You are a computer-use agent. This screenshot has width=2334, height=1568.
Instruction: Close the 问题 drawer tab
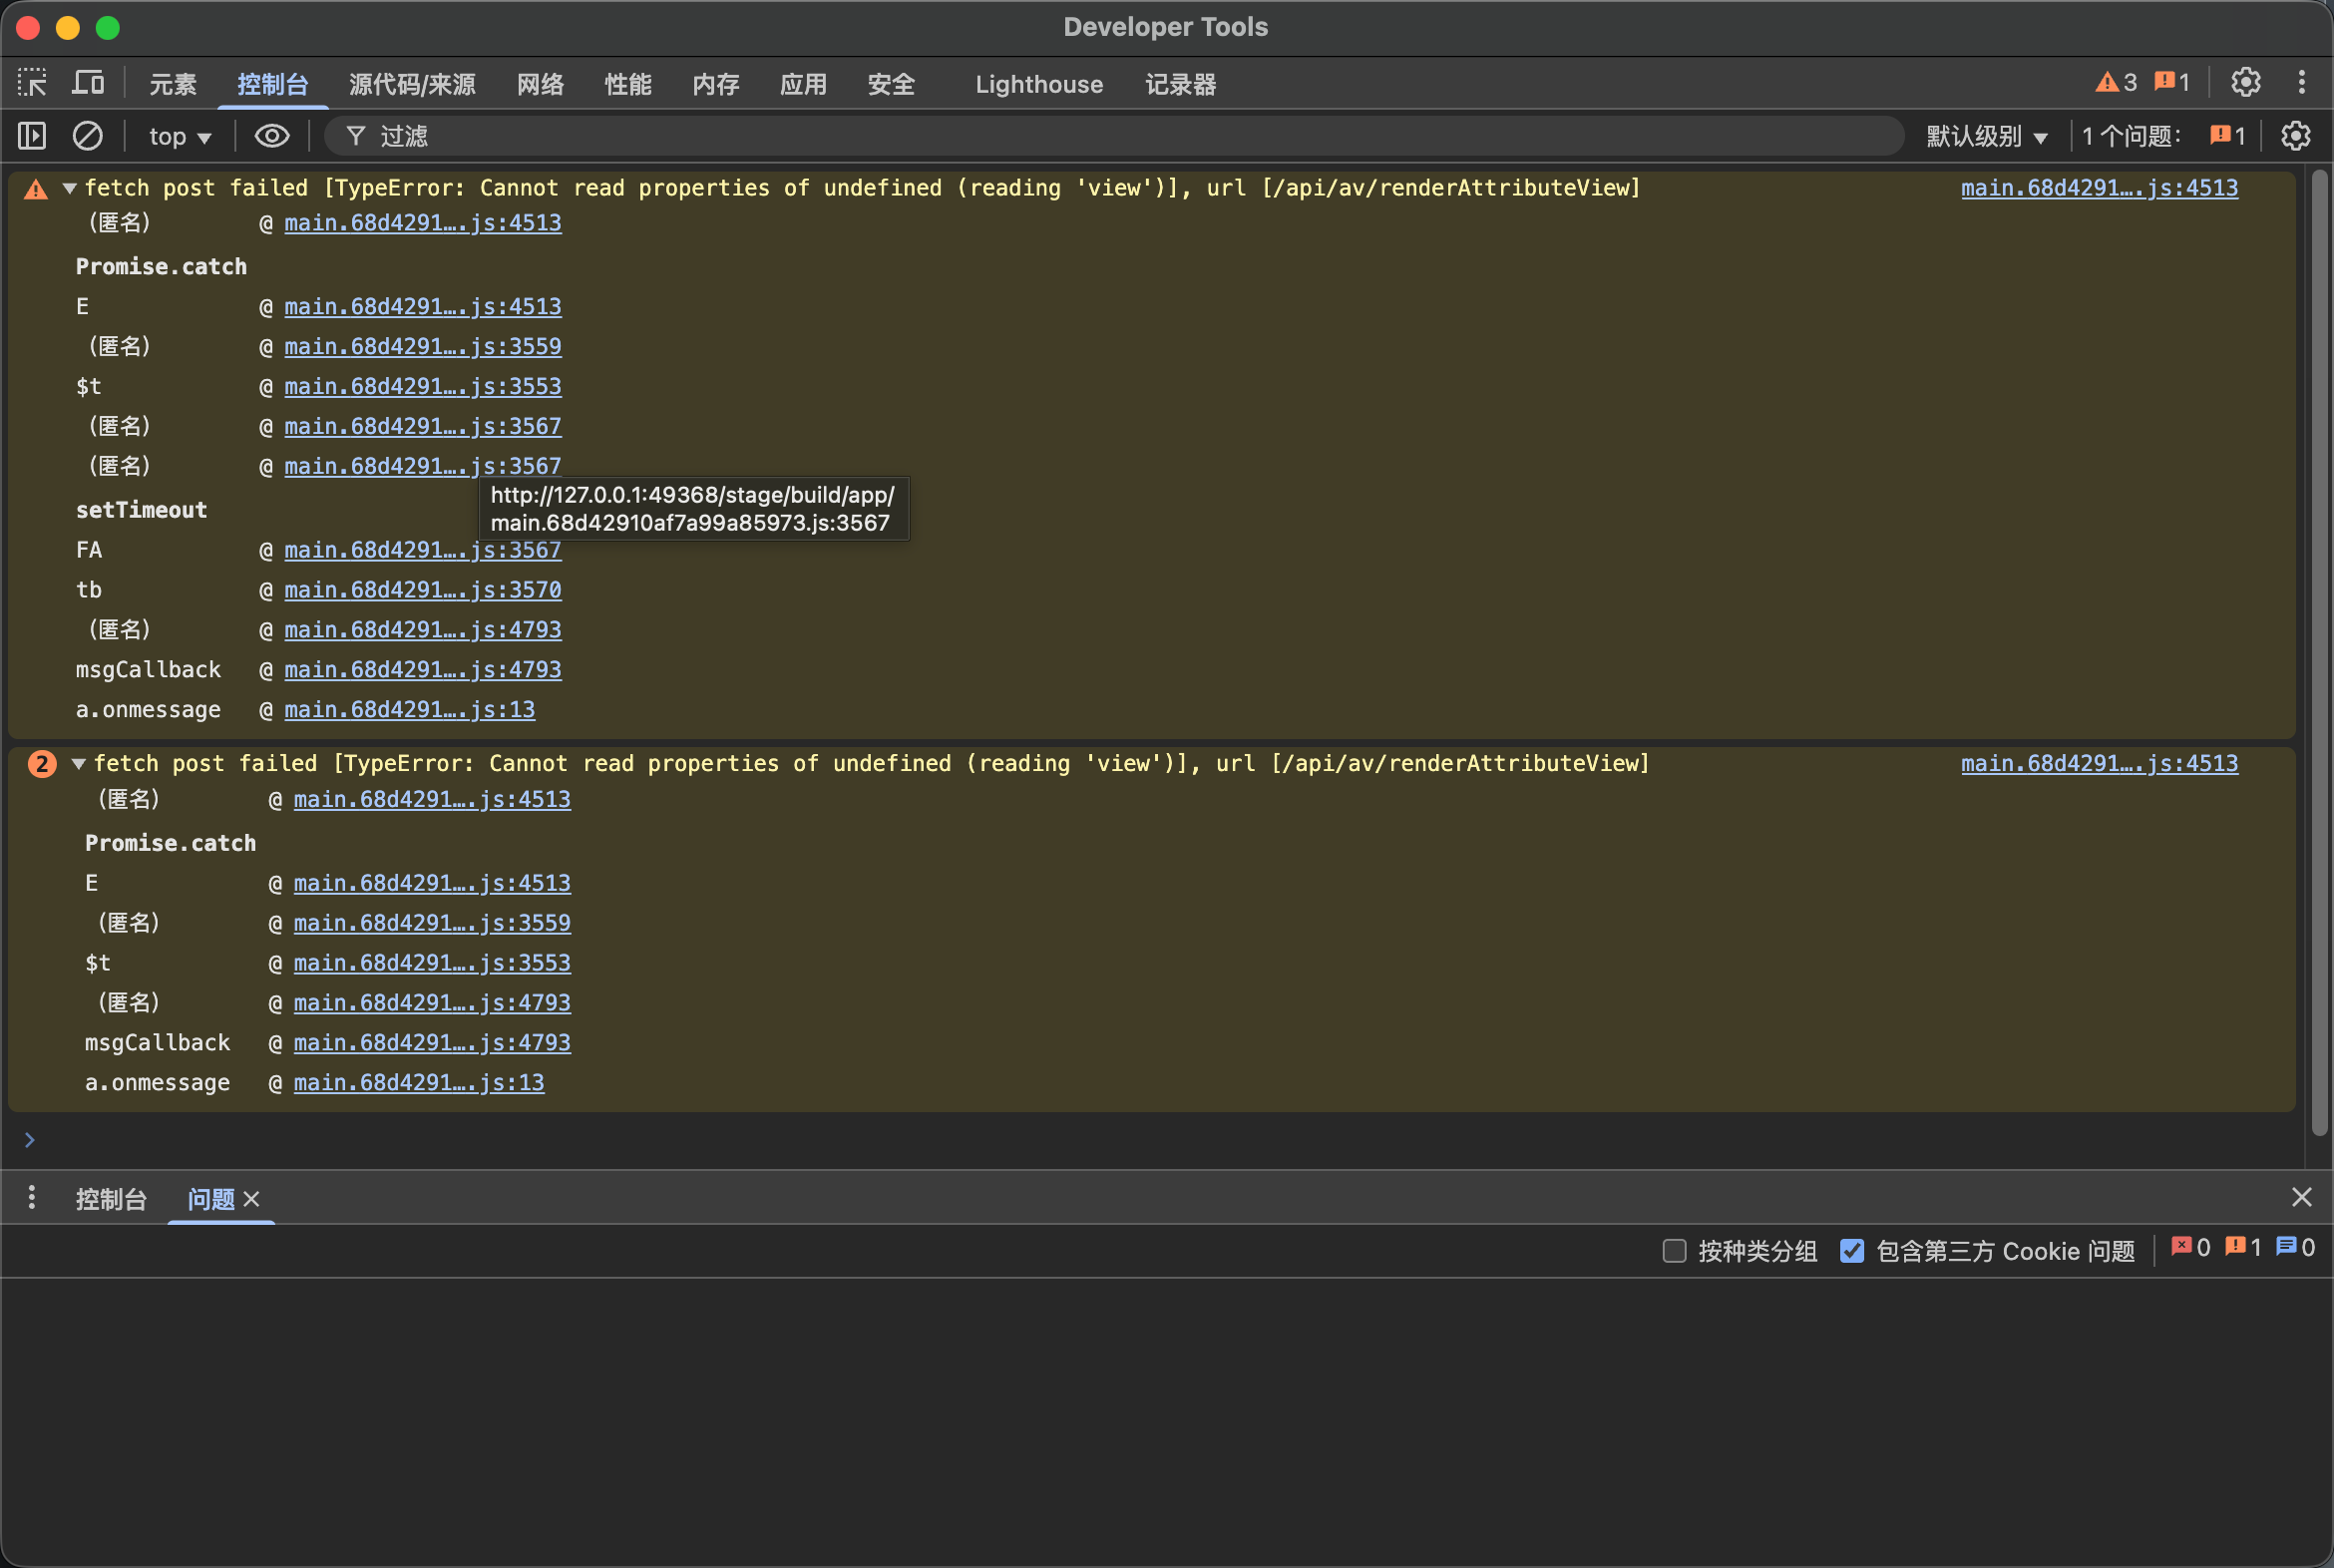pos(252,1198)
